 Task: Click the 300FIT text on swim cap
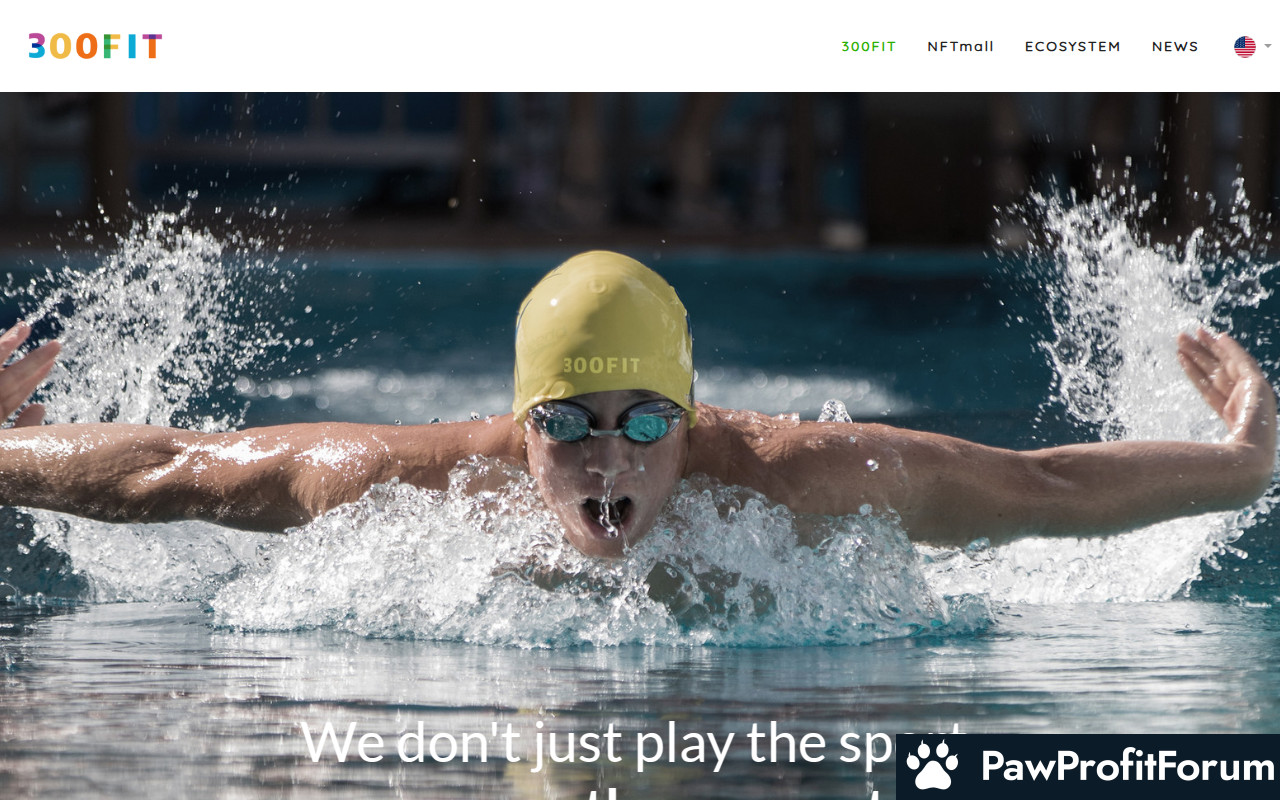pyautogui.click(x=601, y=366)
